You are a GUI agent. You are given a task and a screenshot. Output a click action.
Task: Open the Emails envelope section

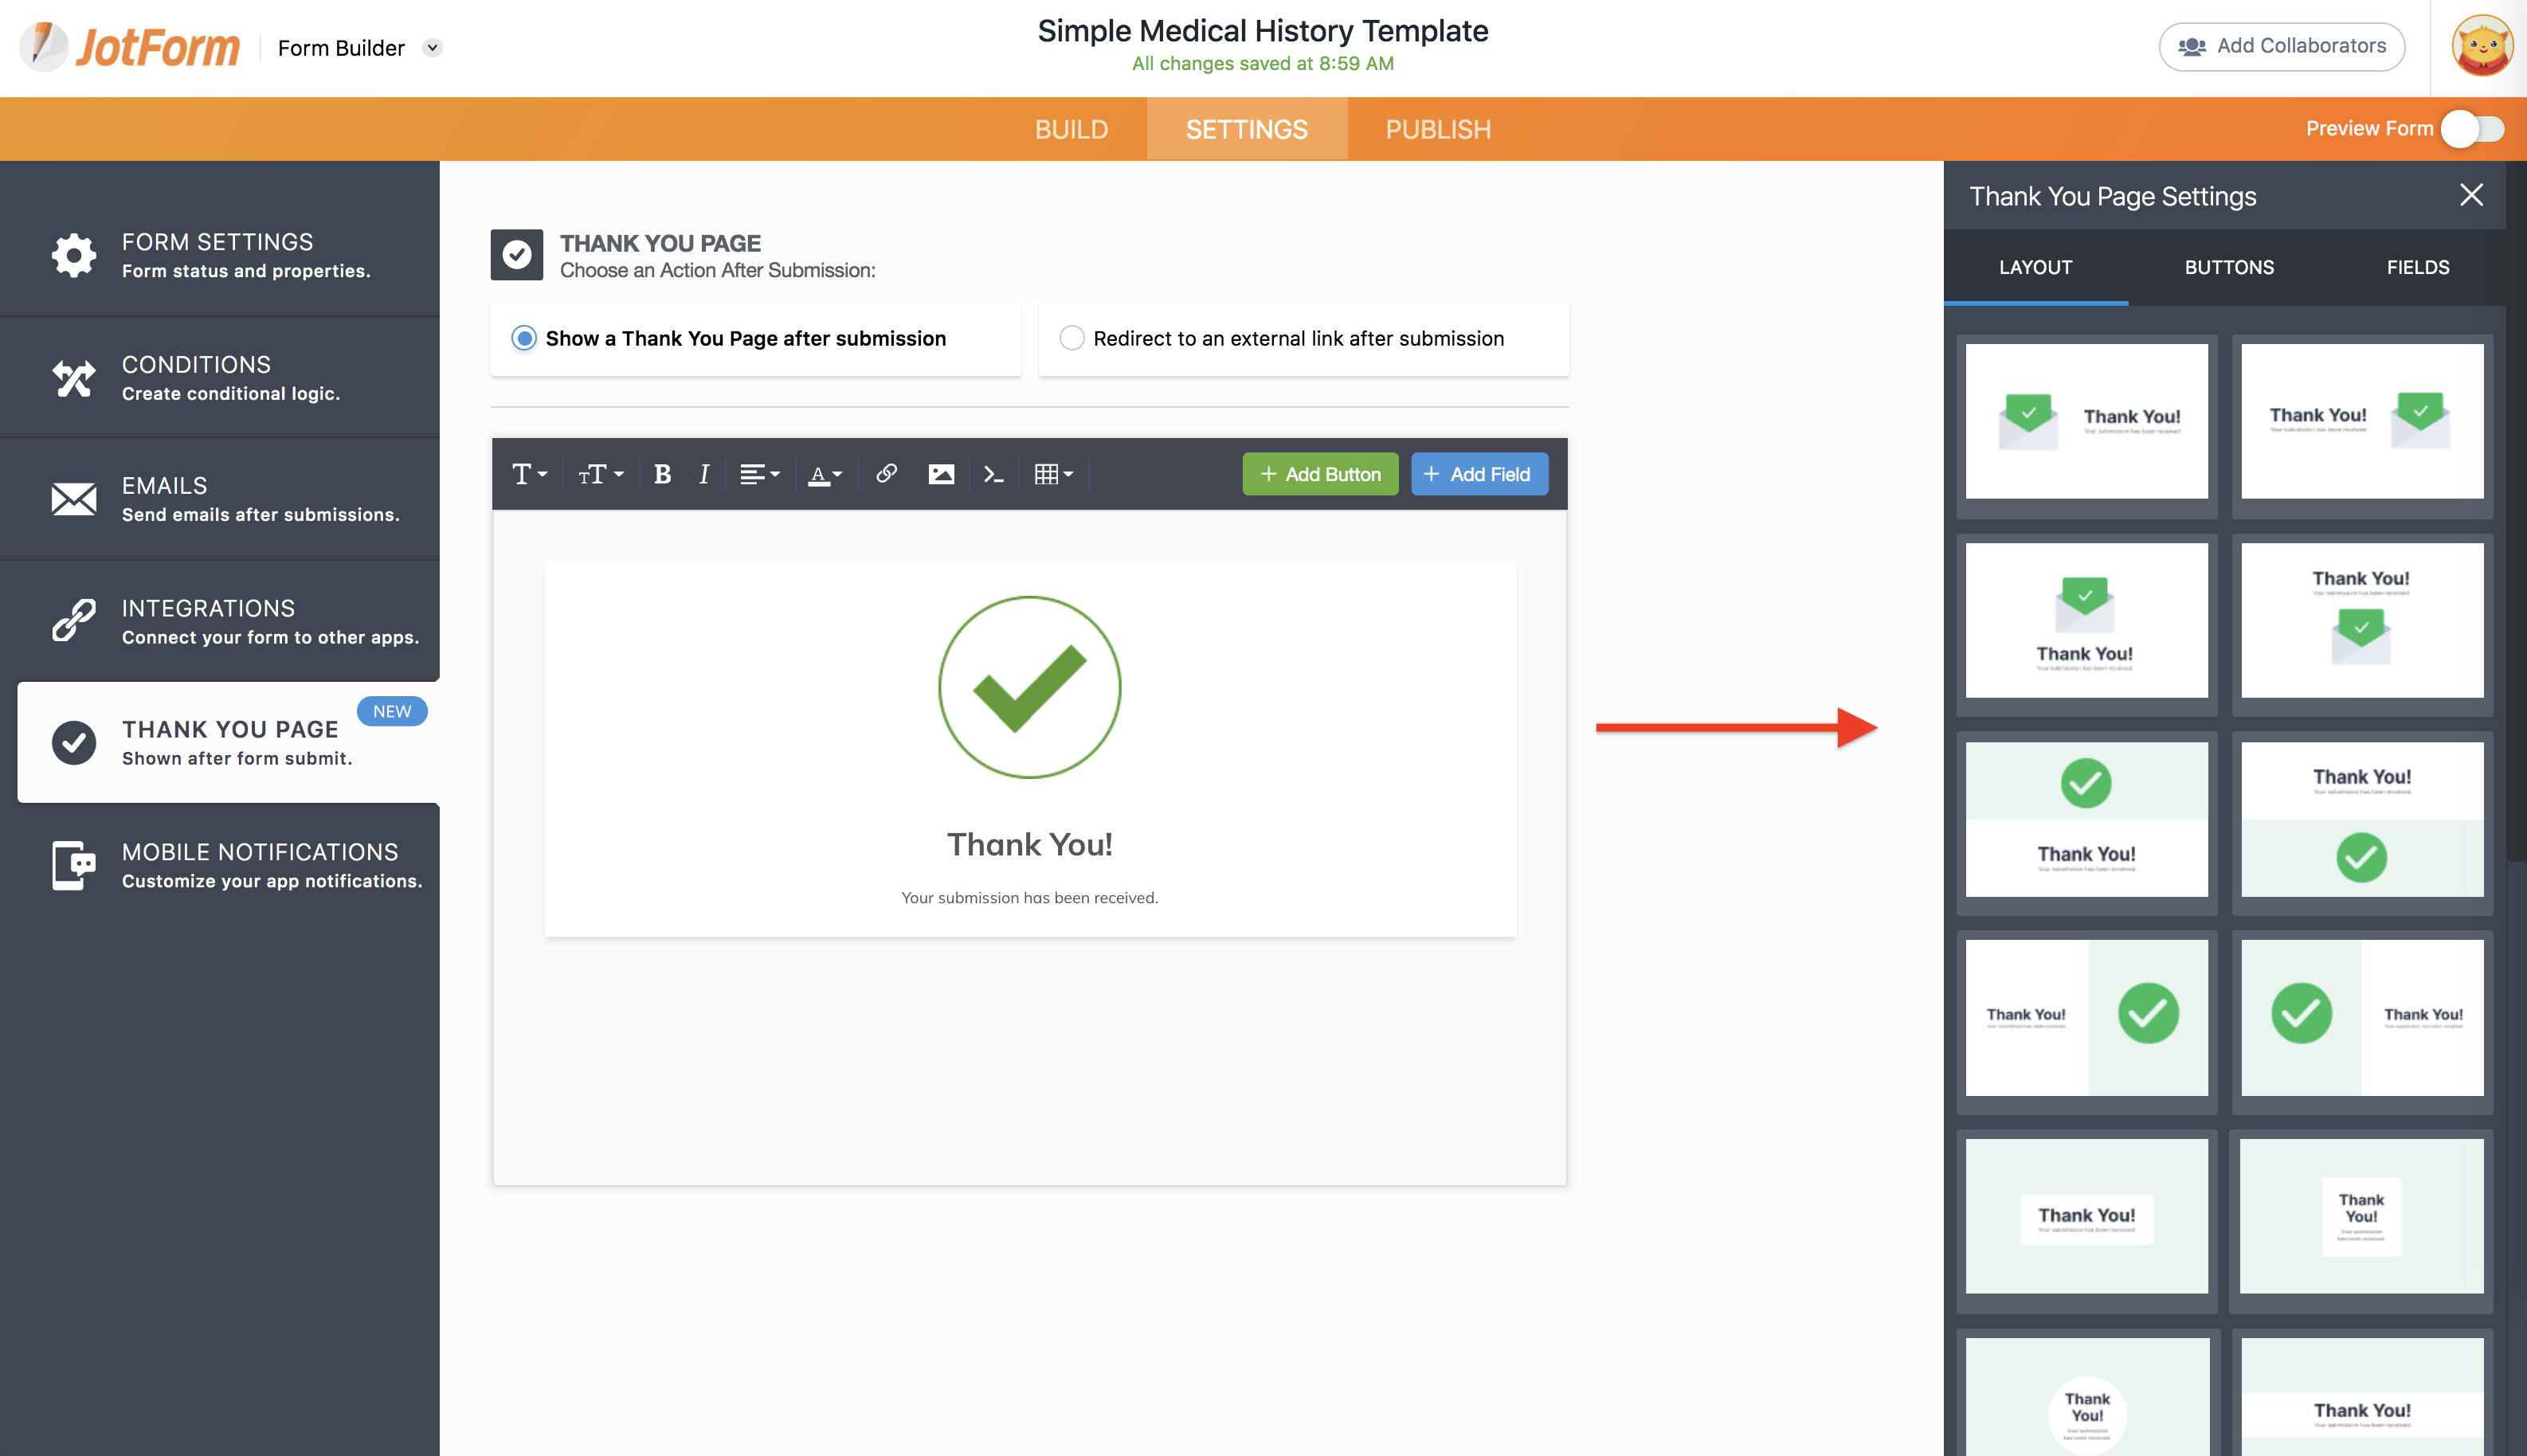coord(74,499)
